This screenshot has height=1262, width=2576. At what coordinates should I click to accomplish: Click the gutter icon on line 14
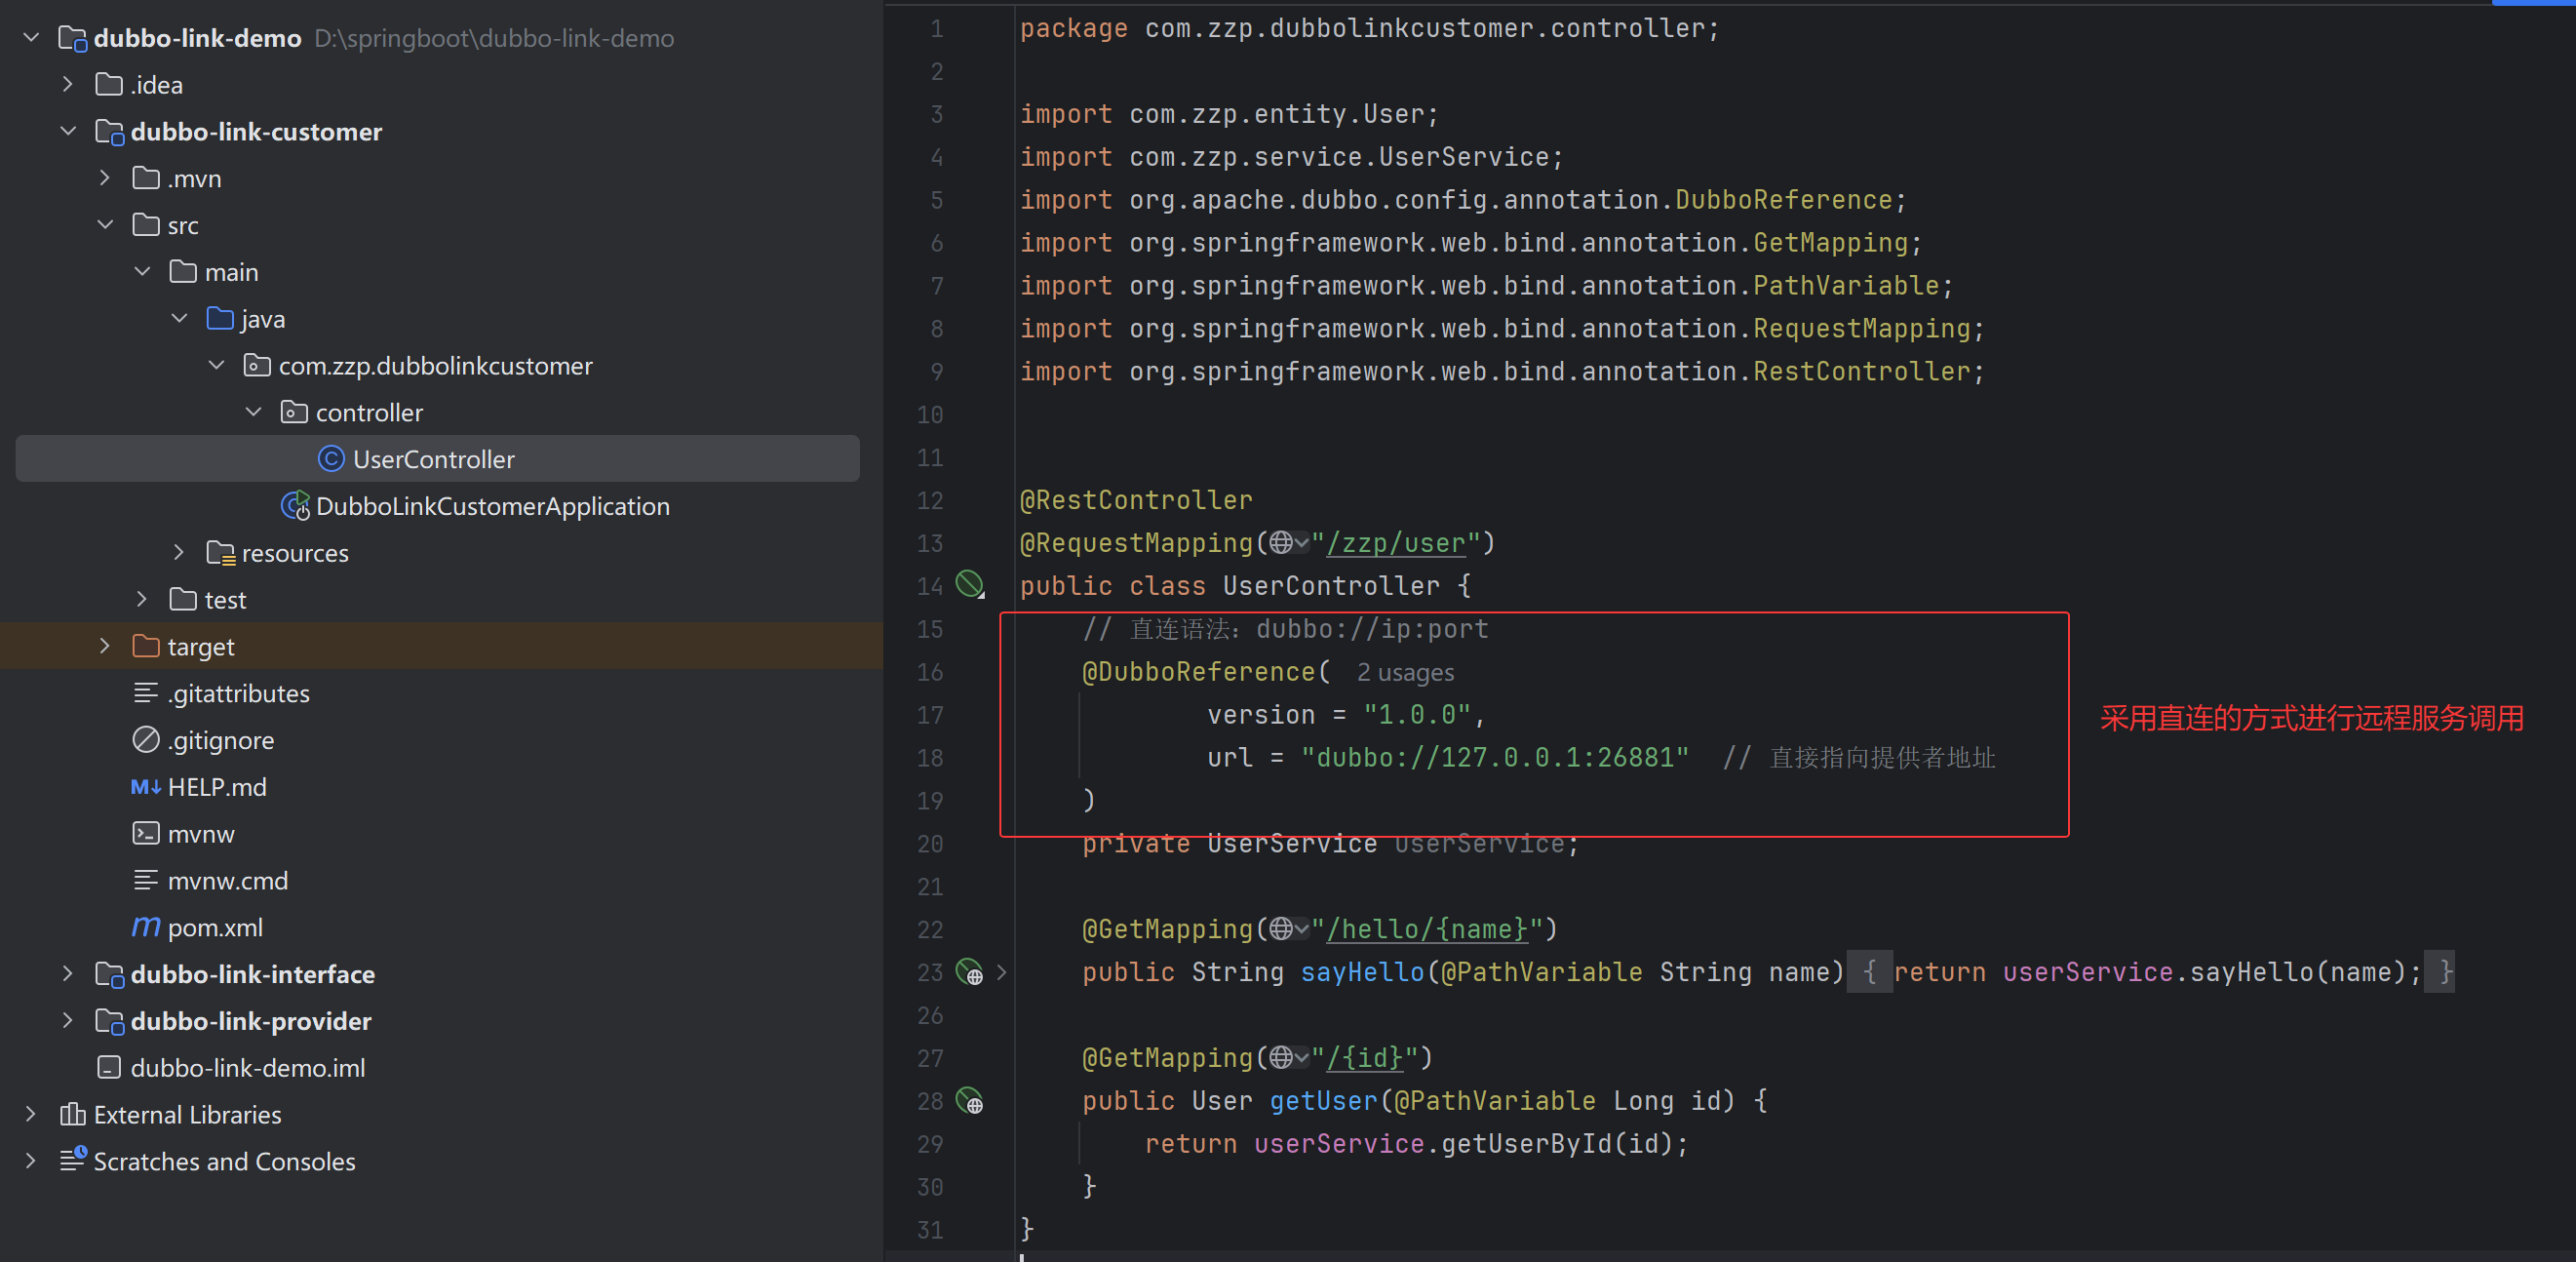tap(969, 584)
